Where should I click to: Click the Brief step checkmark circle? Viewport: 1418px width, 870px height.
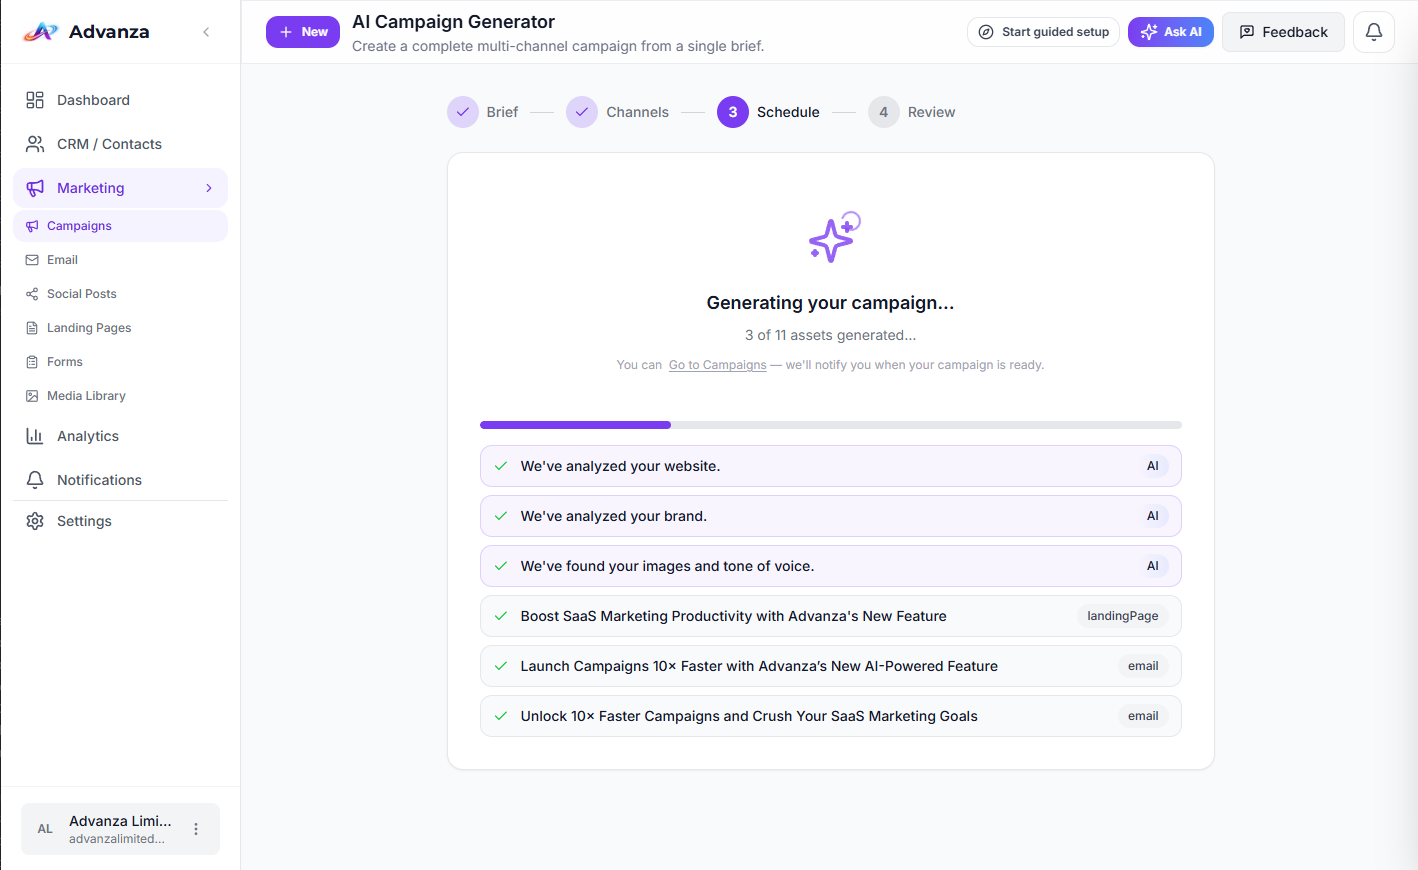coord(463,112)
